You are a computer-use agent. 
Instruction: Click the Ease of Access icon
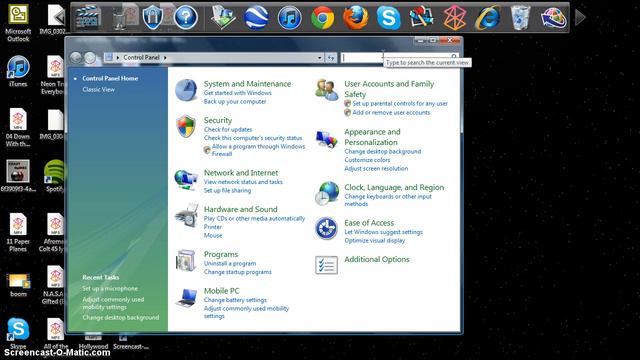[x=326, y=229]
